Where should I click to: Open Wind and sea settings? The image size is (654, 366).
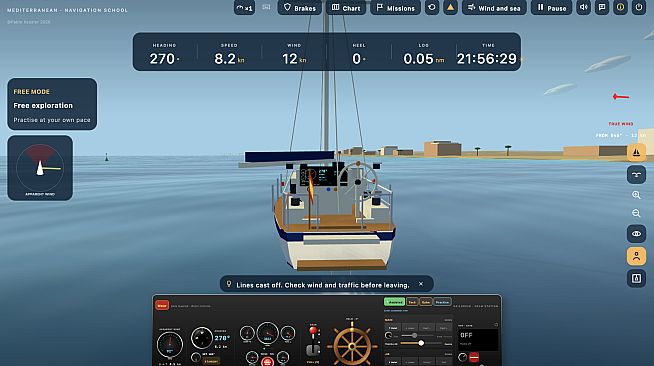click(494, 8)
